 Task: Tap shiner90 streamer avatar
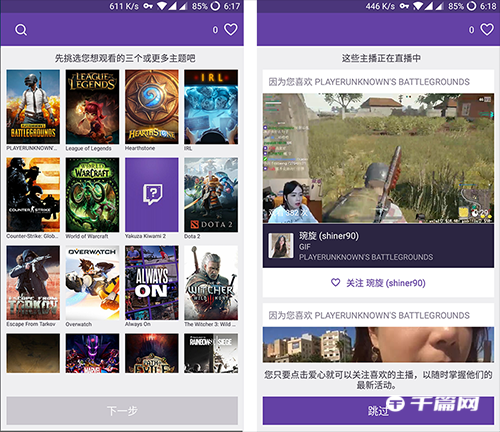[281, 246]
